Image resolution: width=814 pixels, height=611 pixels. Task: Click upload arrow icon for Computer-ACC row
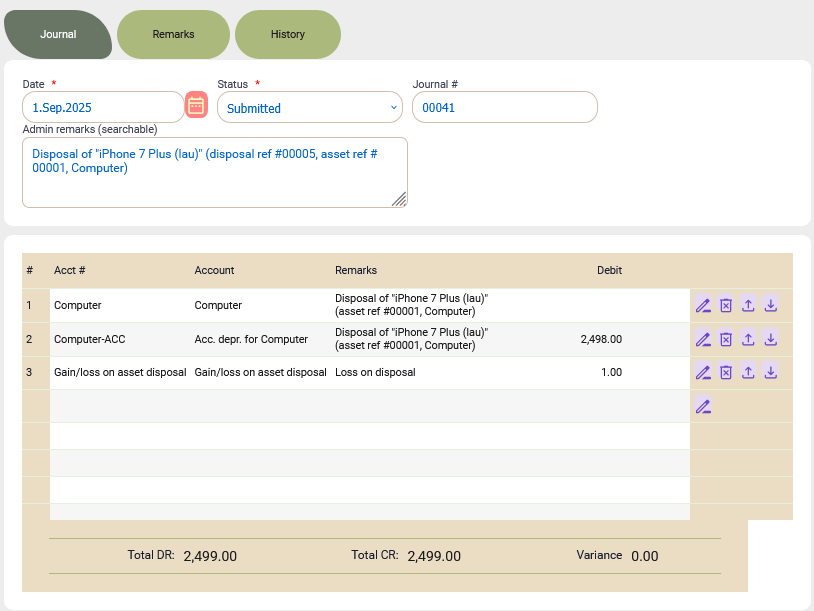point(749,339)
